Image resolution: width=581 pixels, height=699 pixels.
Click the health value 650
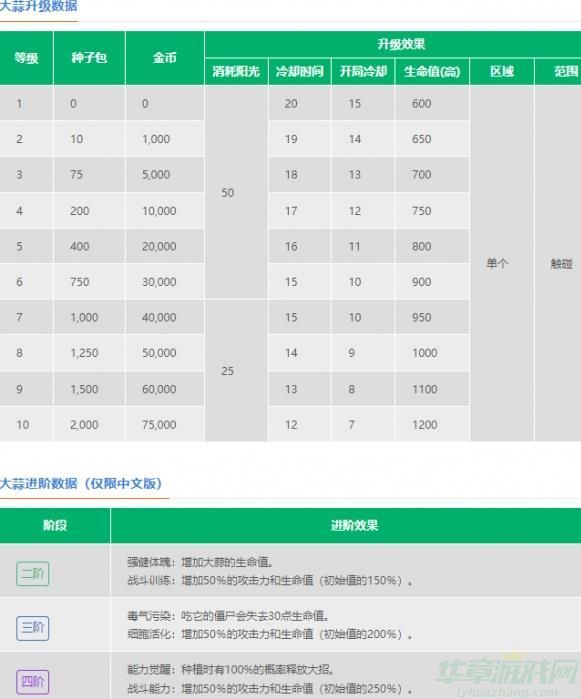coord(421,139)
